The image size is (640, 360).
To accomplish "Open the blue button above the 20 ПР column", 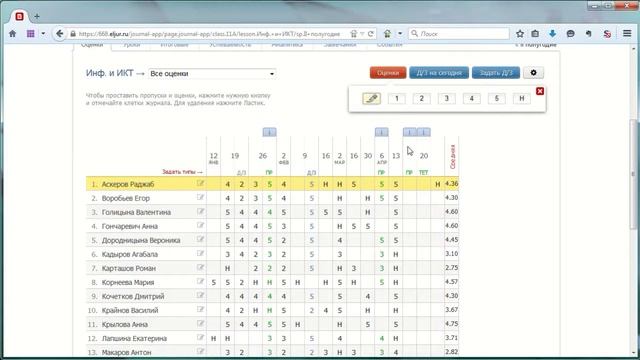I will [409, 132].
